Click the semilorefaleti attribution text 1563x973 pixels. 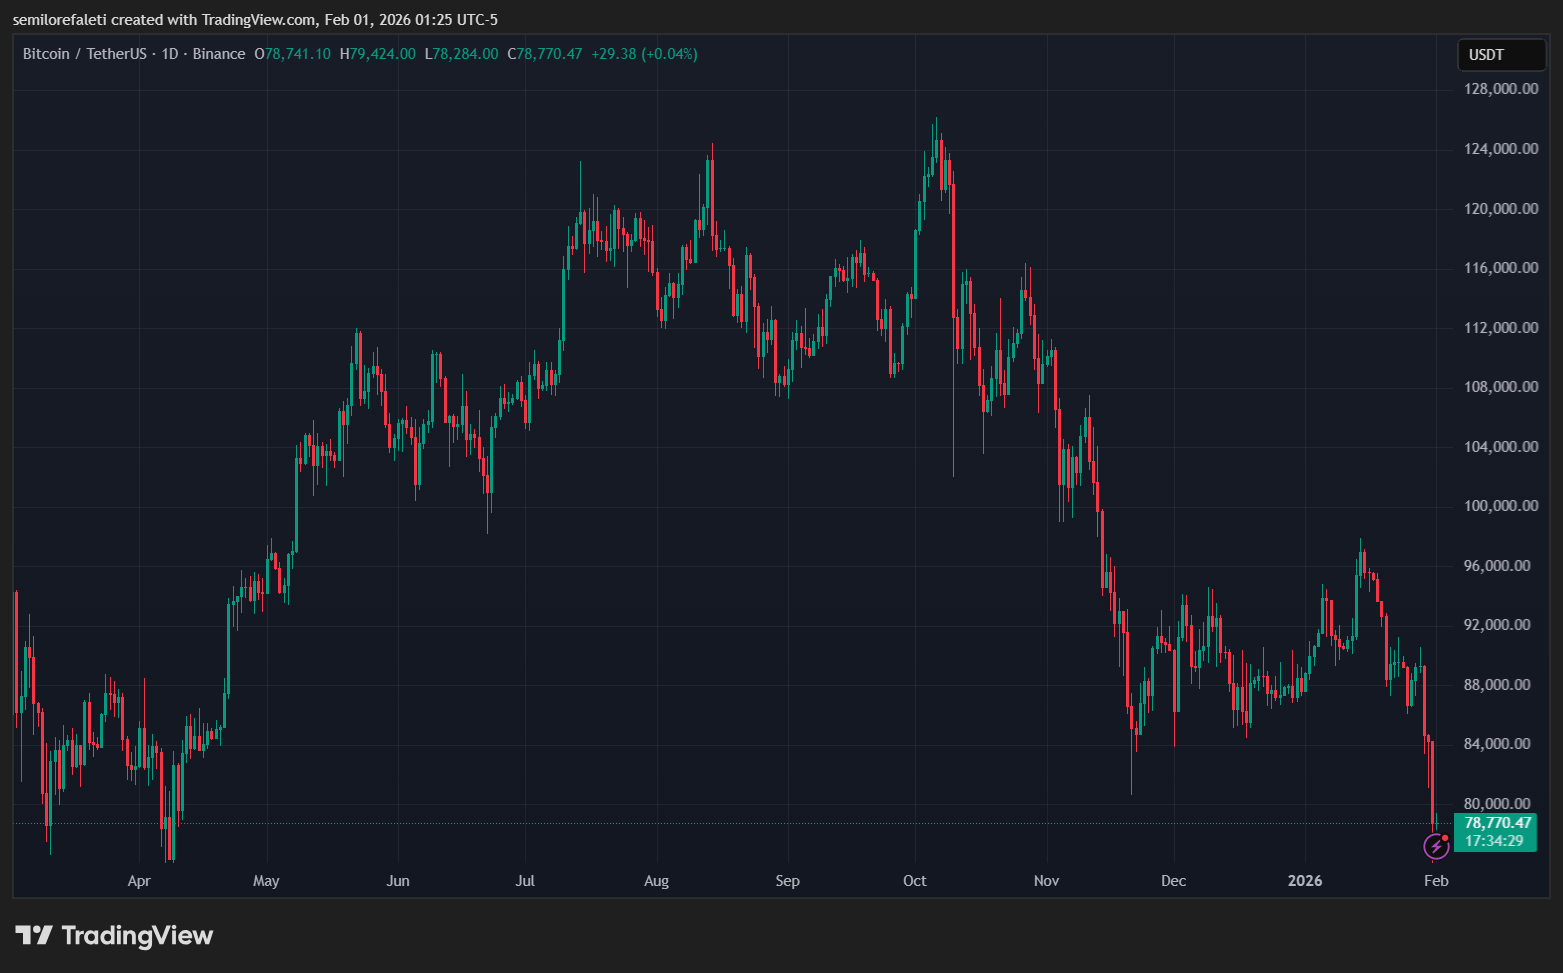[60, 19]
